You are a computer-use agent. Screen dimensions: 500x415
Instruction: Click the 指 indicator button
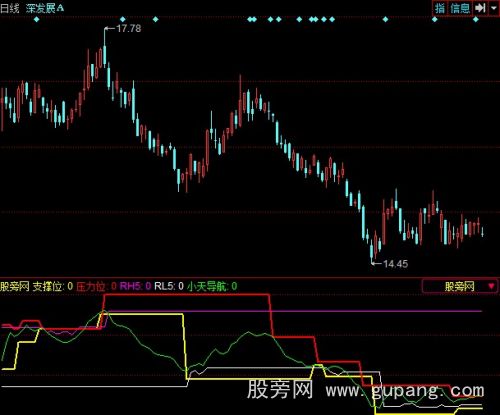coord(440,8)
